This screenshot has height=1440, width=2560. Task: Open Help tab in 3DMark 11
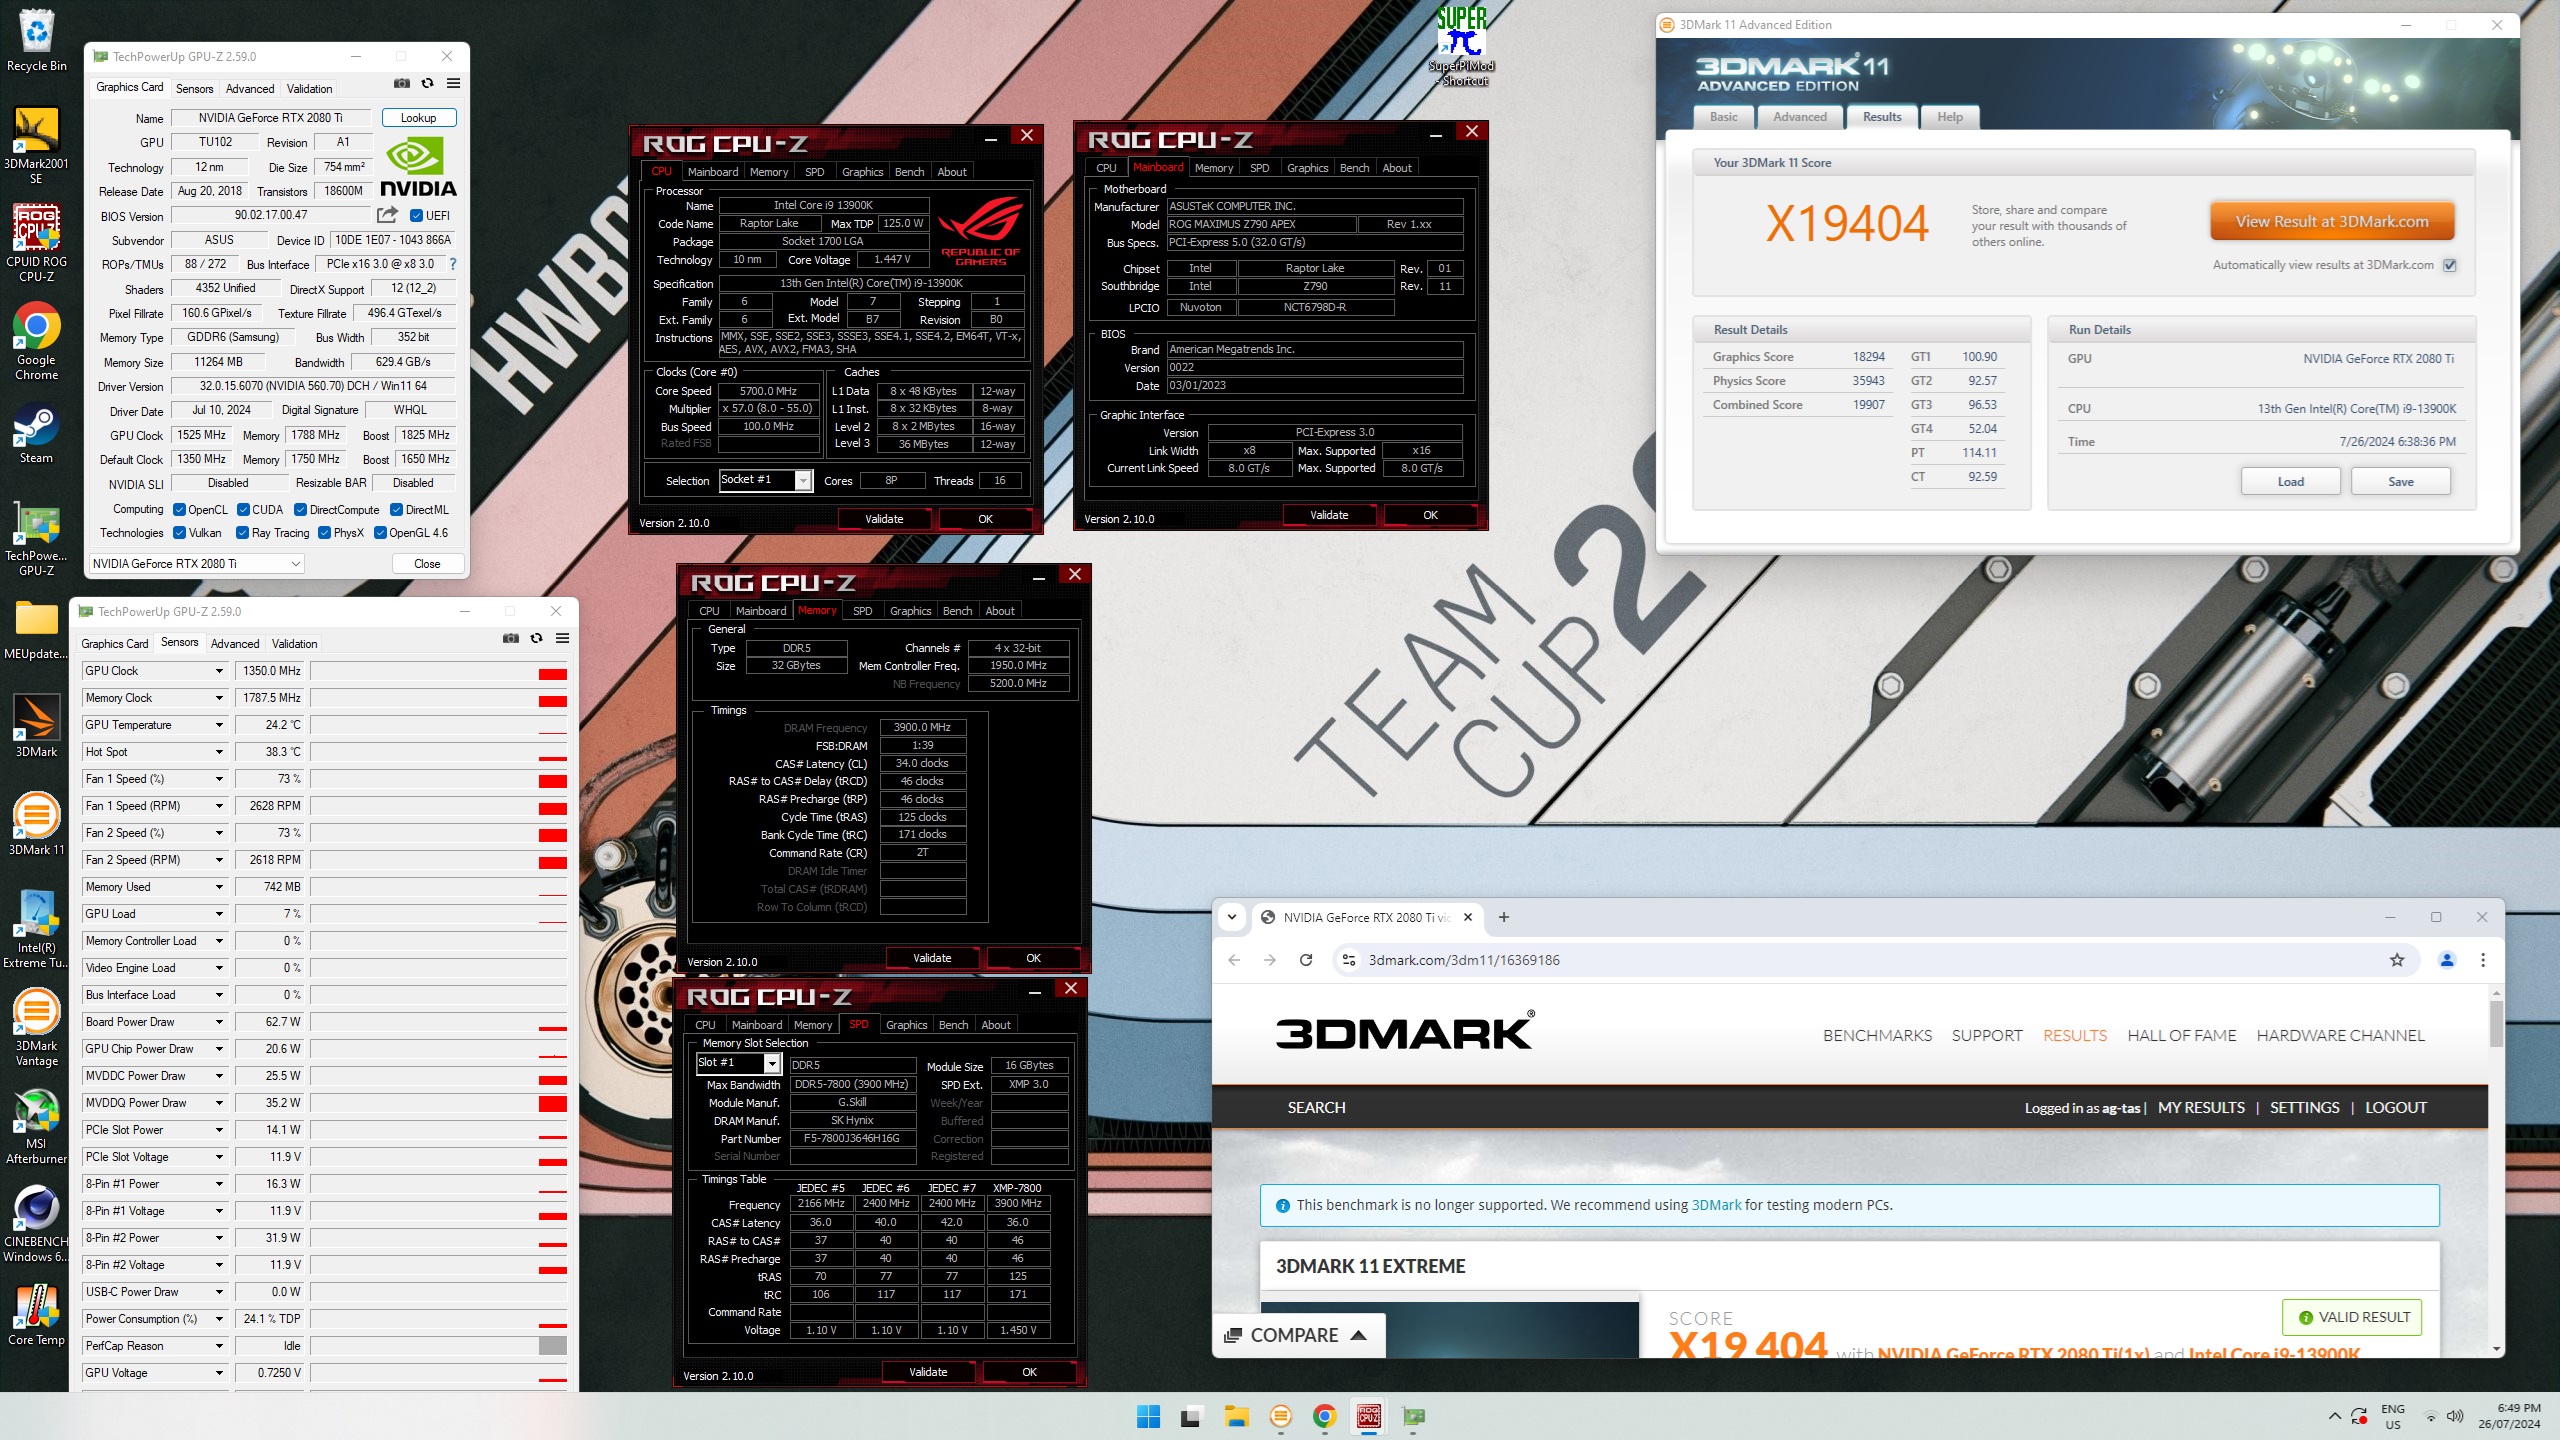(1950, 117)
